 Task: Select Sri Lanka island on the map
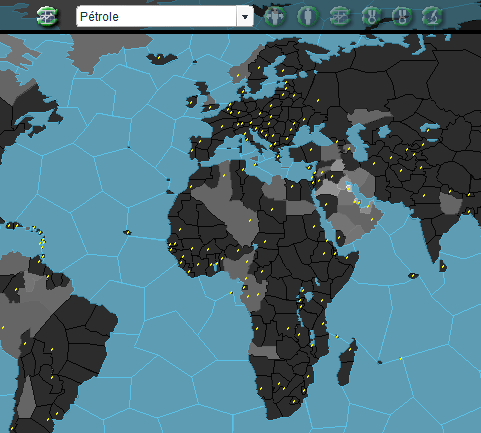pos(443,266)
